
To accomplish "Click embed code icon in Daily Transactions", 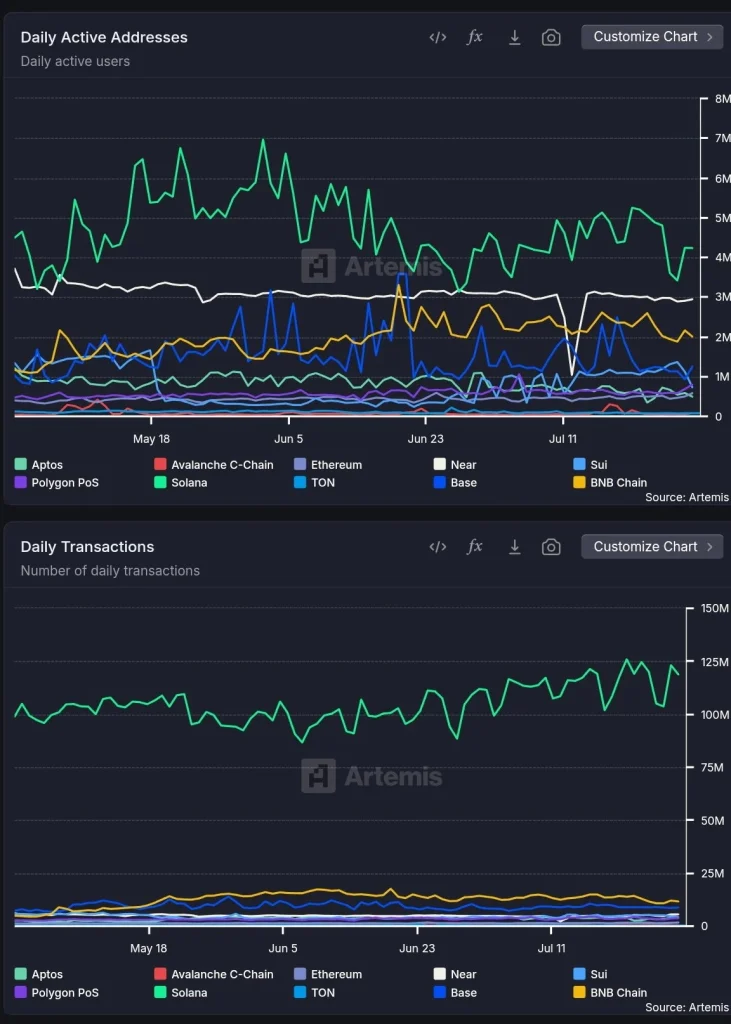I will 437,547.
